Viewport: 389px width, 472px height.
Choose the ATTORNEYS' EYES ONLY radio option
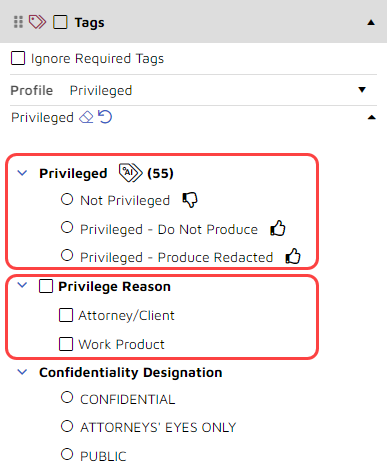[x=67, y=426]
